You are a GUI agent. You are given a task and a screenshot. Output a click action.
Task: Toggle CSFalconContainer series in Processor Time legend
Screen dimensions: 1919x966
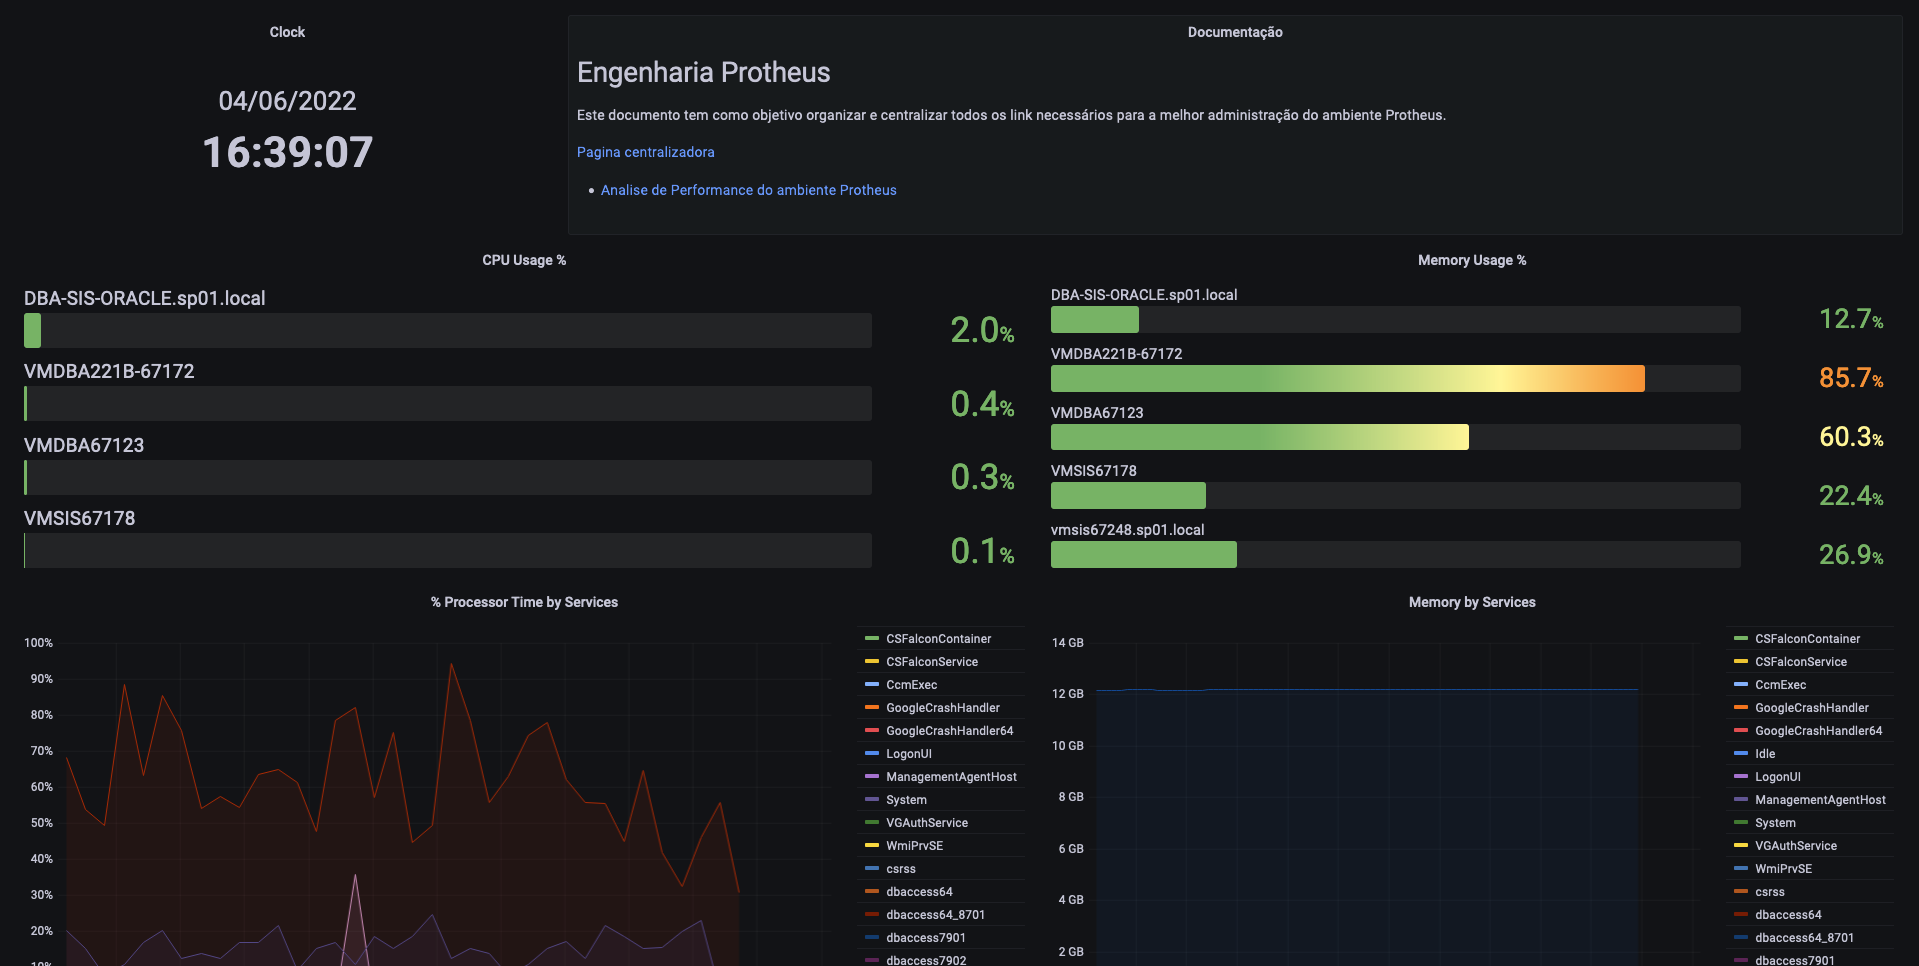[938, 639]
